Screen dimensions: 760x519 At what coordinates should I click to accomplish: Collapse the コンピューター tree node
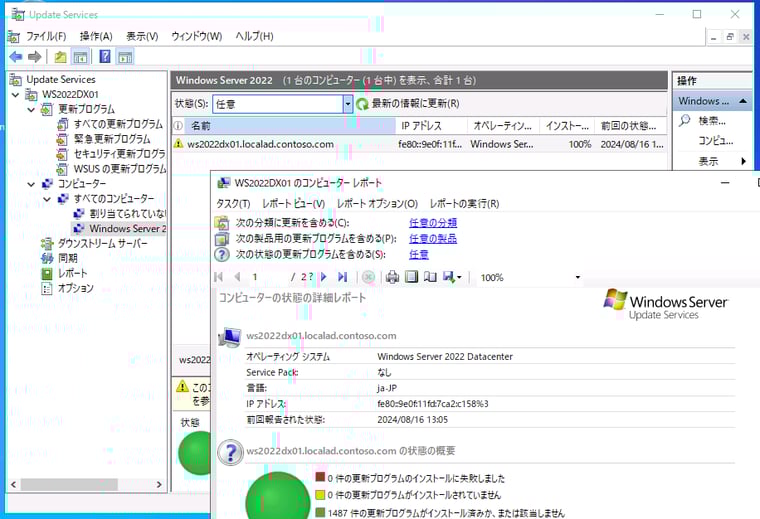[x=31, y=184]
